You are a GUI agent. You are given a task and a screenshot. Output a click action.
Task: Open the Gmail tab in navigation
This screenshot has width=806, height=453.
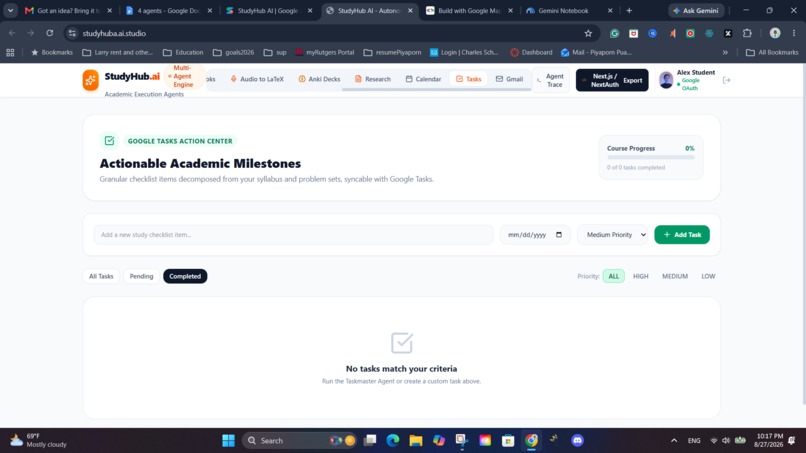[x=509, y=79]
